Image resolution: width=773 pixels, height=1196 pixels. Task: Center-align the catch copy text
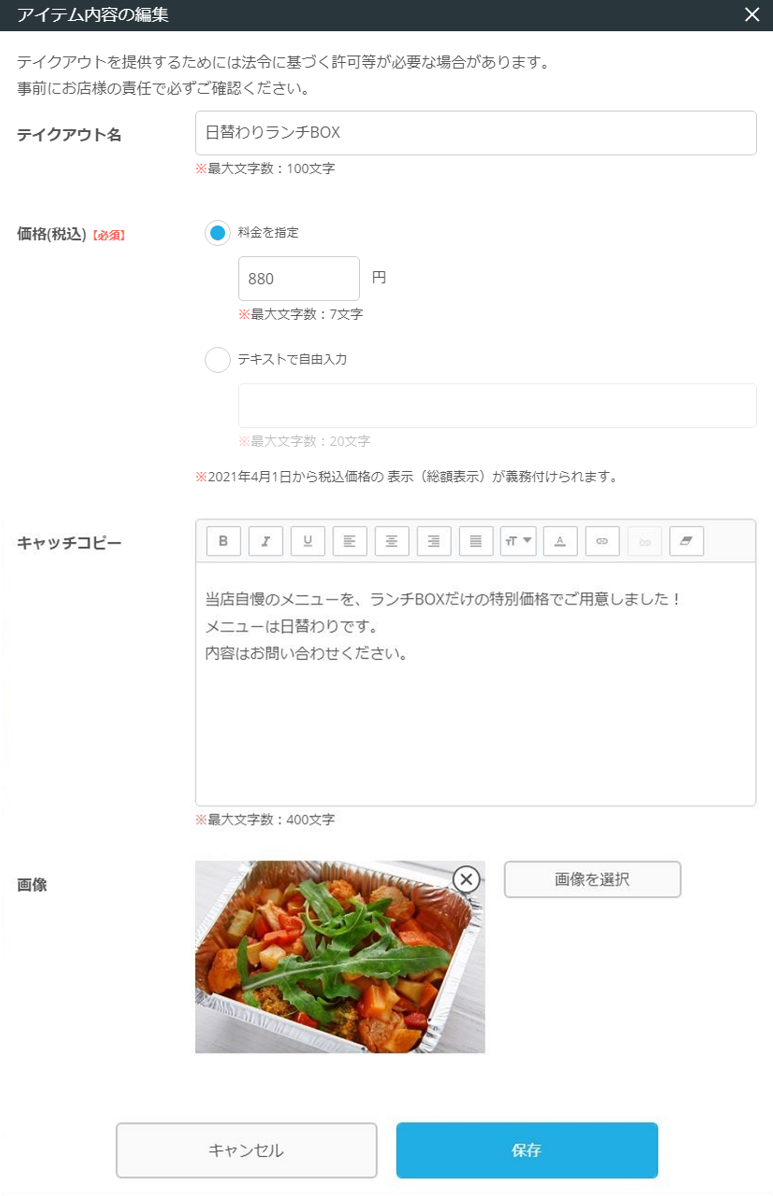pos(391,541)
